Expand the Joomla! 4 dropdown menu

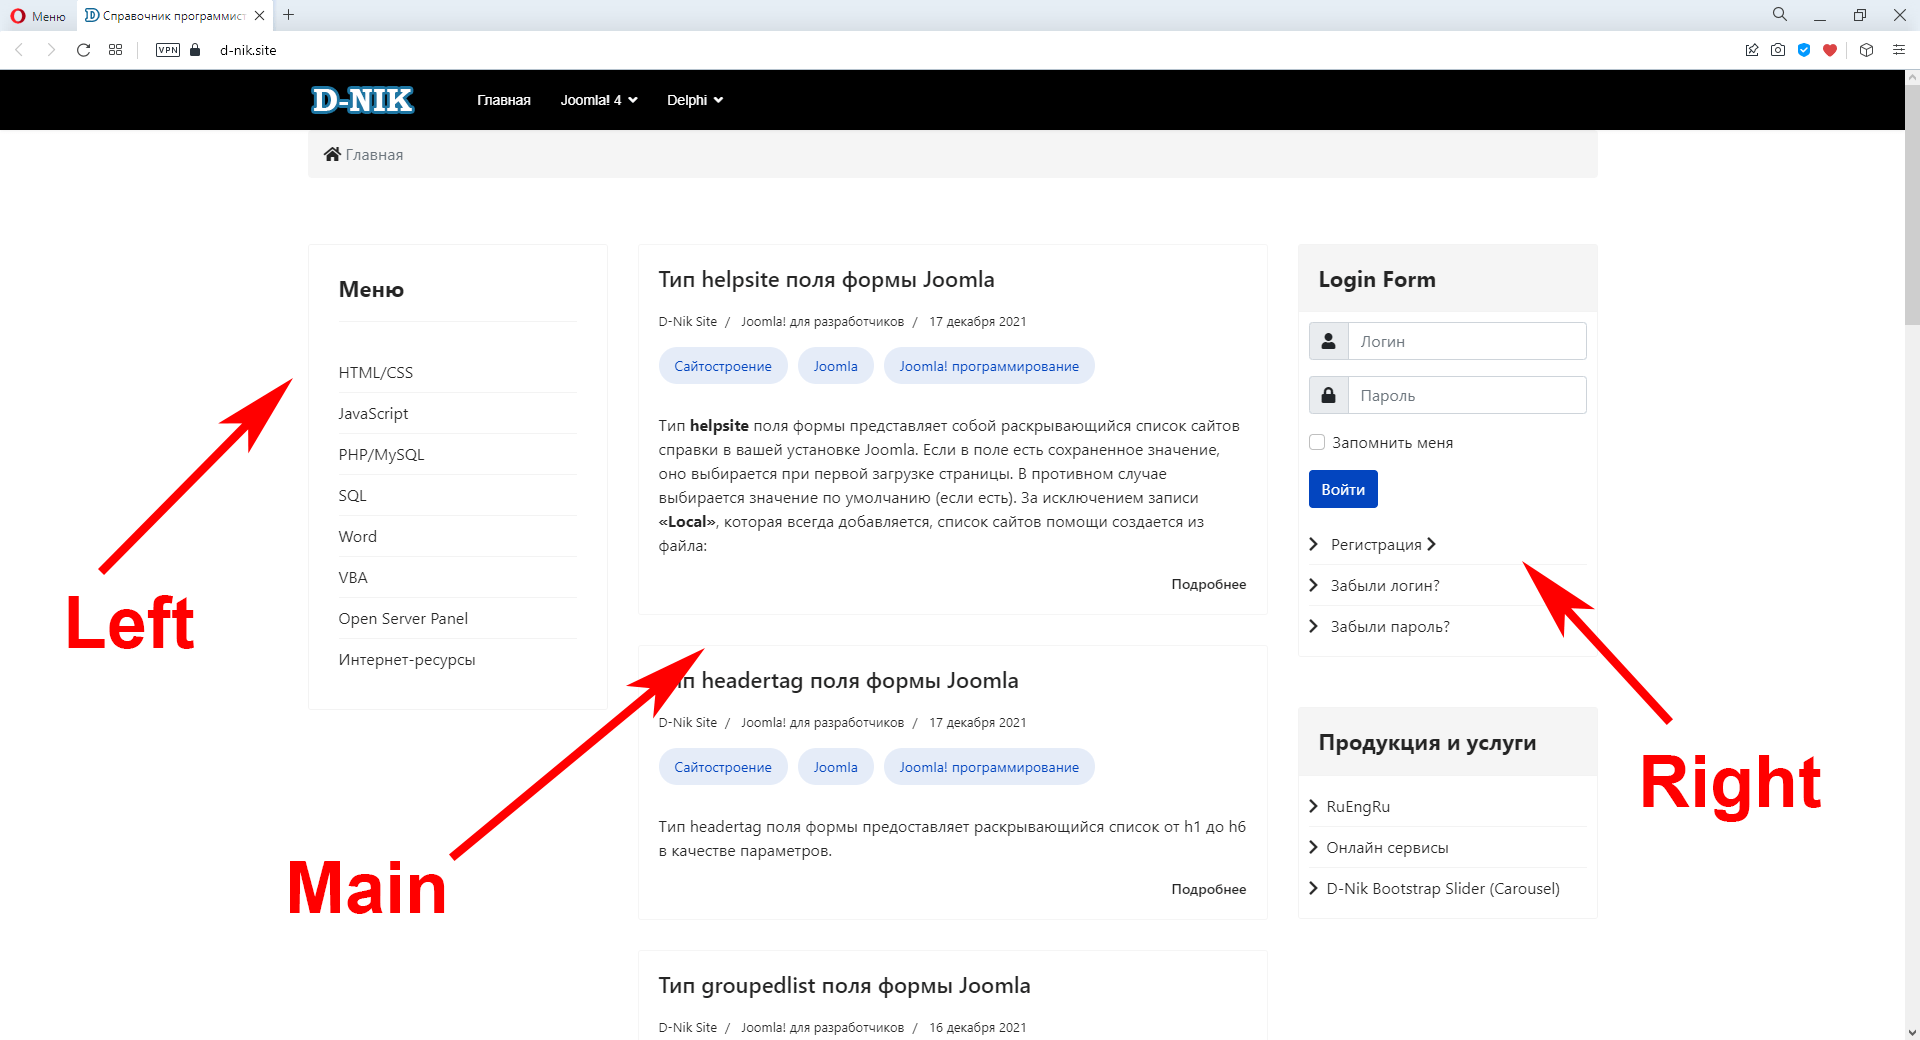(599, 100)
